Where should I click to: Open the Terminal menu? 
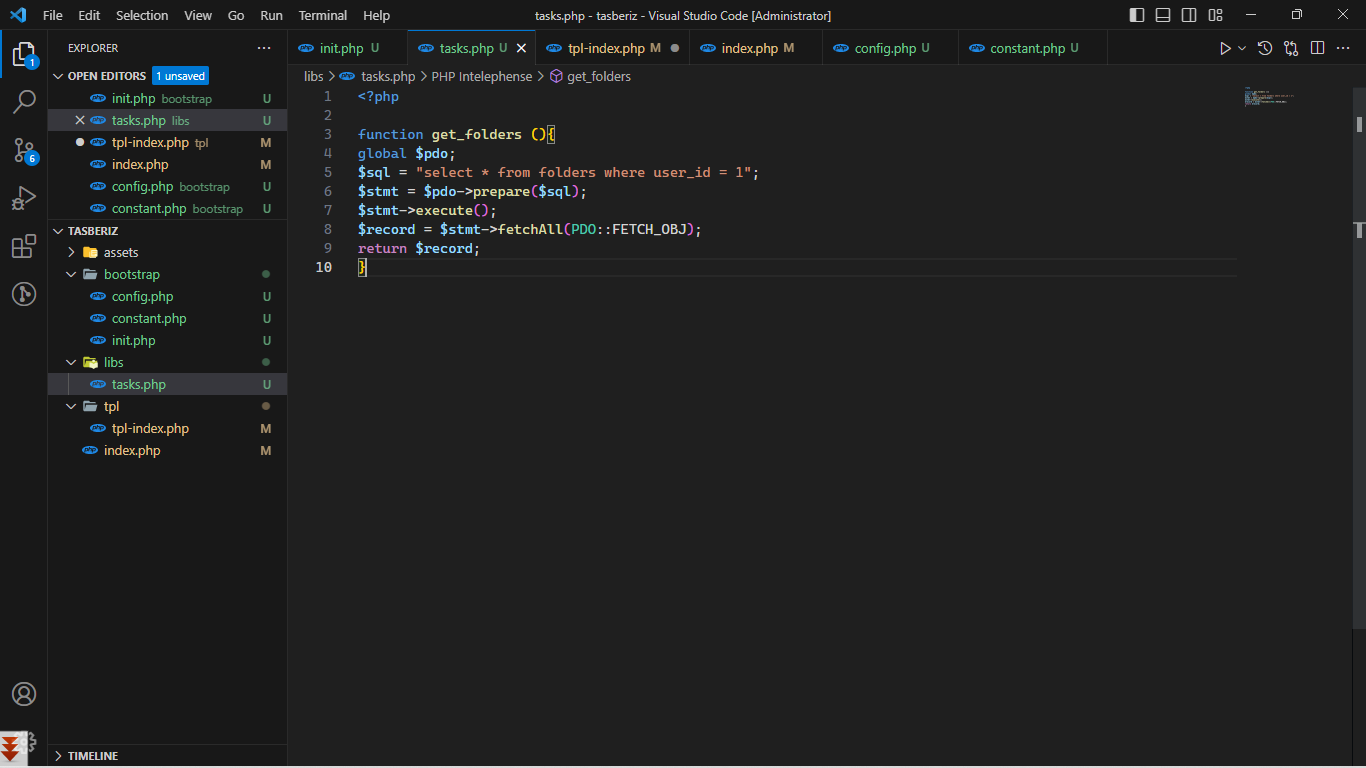[x=323, y=15]
